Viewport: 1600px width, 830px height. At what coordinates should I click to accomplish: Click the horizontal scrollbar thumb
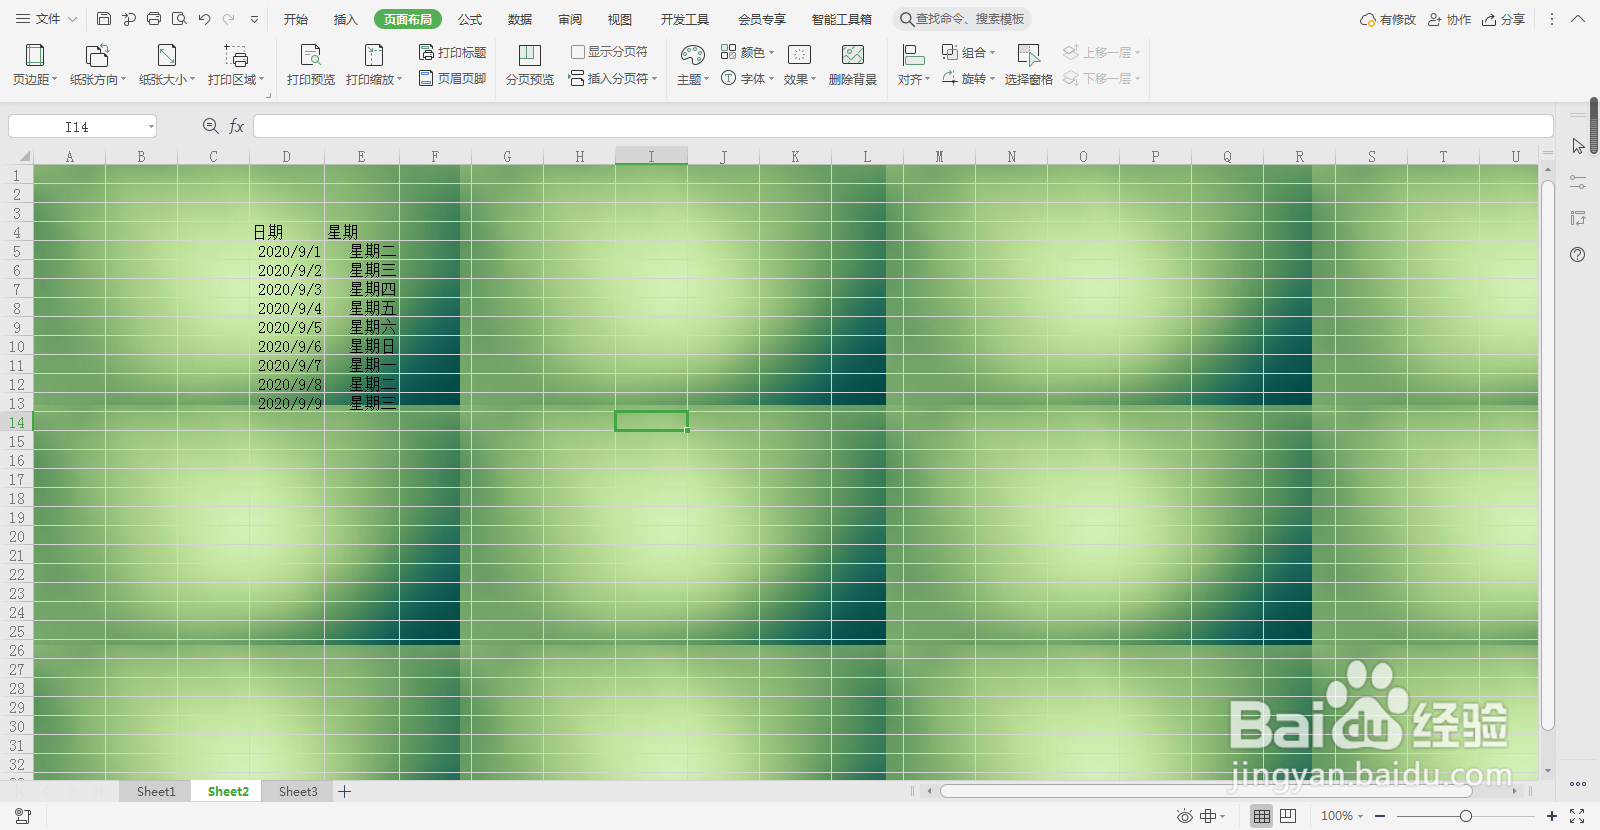[1207, 791]
